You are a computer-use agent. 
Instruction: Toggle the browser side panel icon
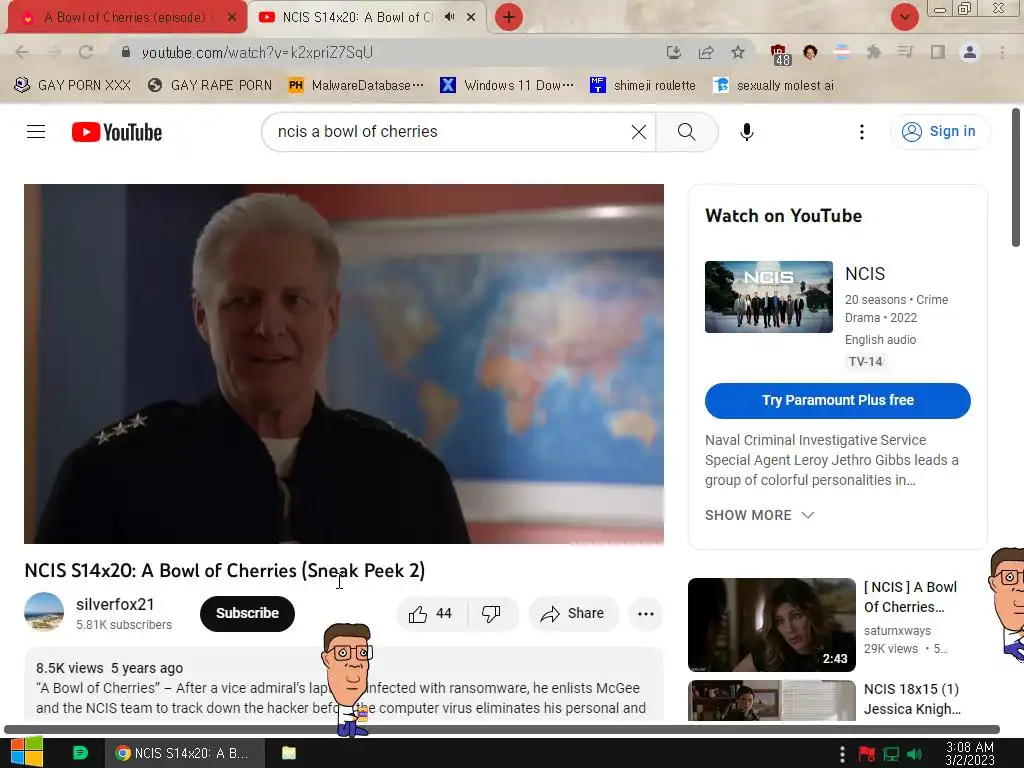[x=938, y=52]
